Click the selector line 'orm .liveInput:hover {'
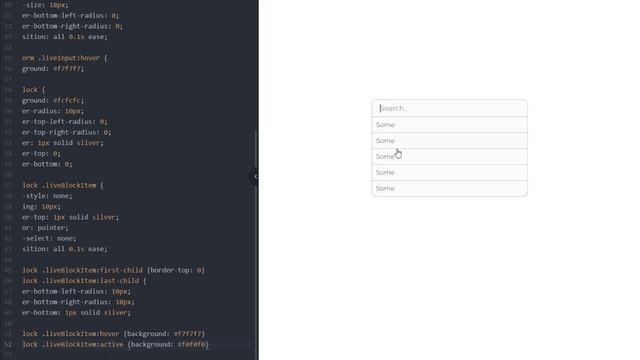The height and width of the screenshot is (360, 640). [64, 58]
